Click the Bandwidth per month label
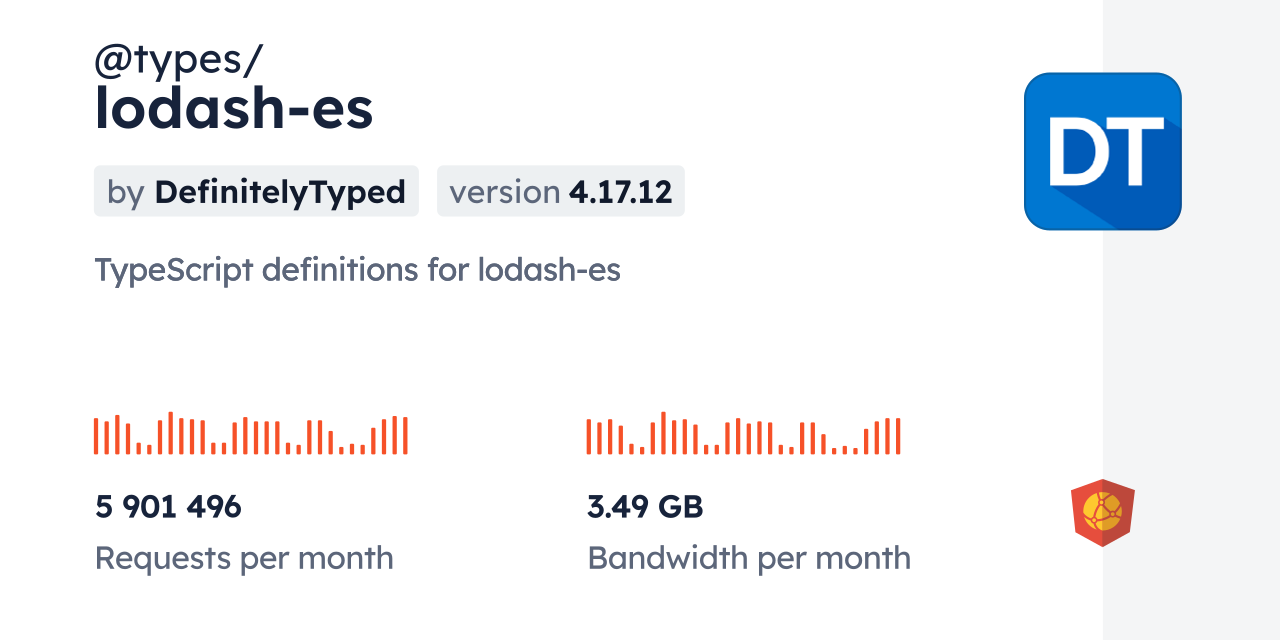Viewport: 1280px width, 640px height. click(x=749, y=558)
